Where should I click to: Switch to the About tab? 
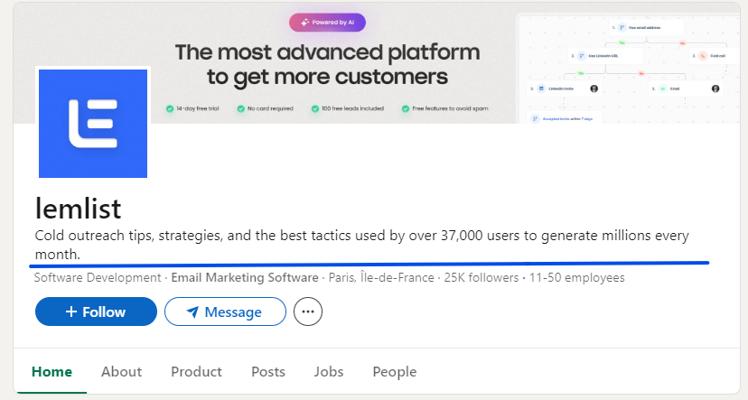[121, 372]
